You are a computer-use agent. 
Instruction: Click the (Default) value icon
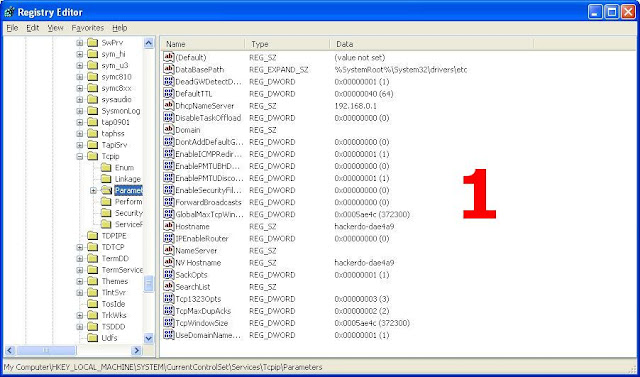coord(169,57)
